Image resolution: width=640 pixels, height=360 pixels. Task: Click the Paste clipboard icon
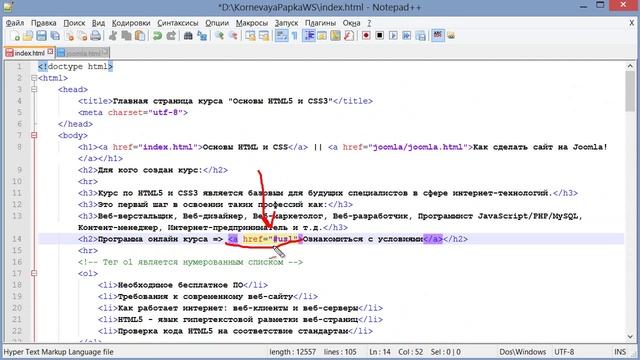pos(140,36)
